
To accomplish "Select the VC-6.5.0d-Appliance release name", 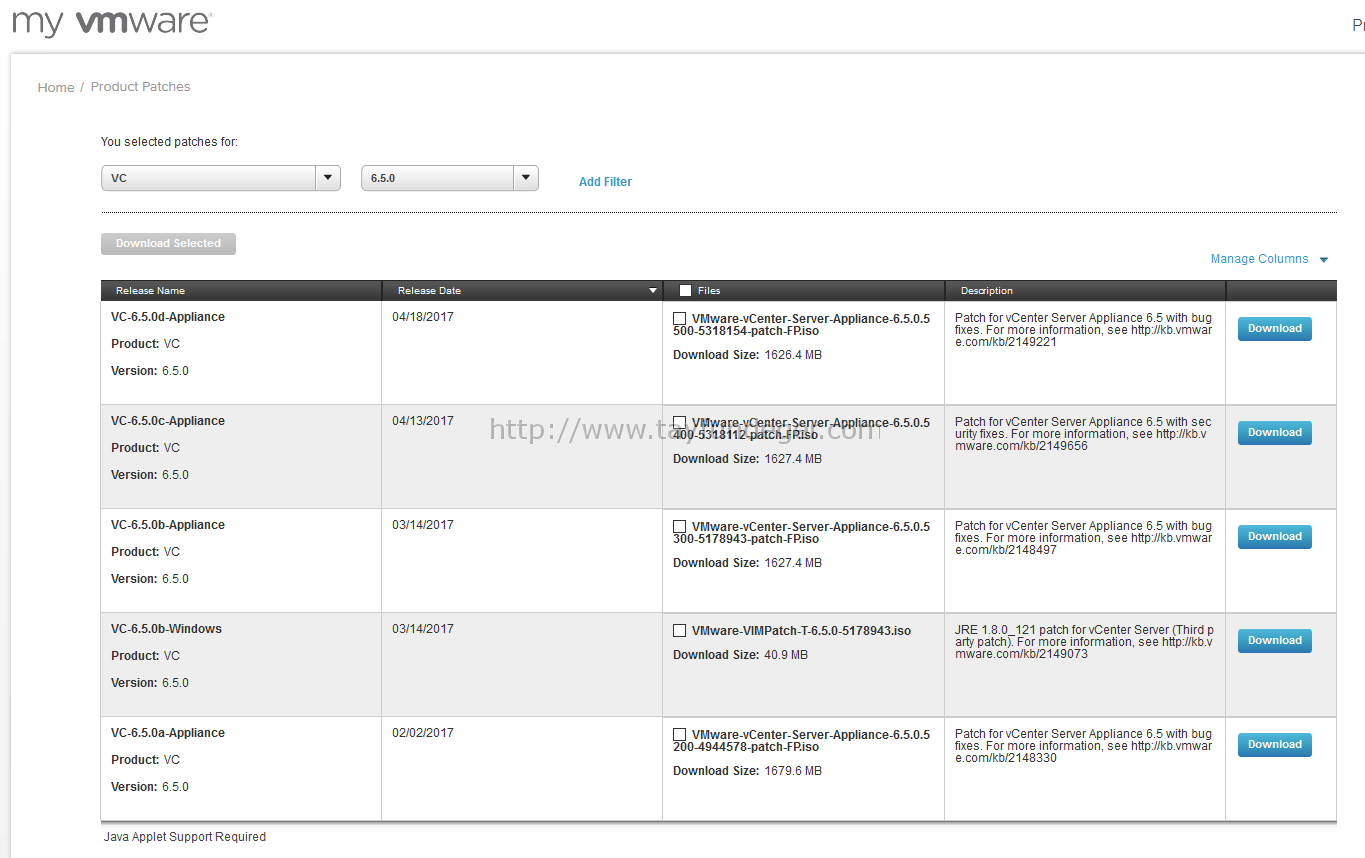I will 168,317.
